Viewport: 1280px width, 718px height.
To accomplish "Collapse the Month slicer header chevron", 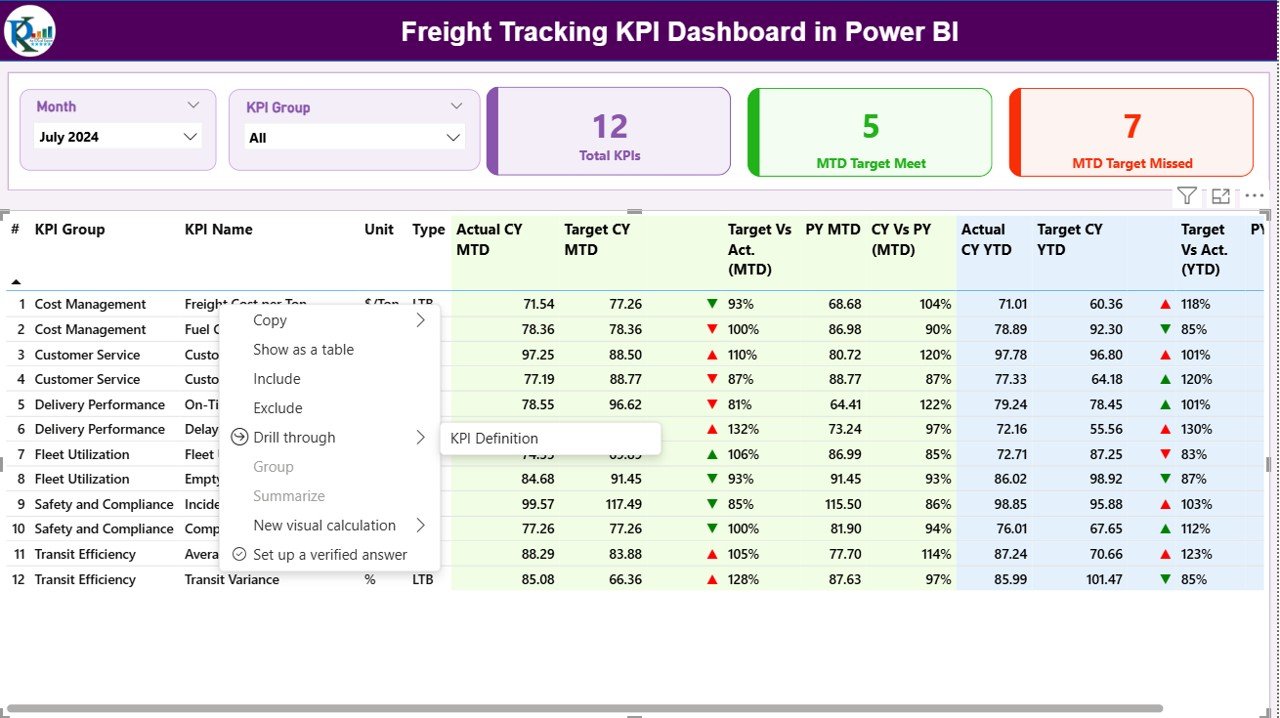I will [193, 105].
